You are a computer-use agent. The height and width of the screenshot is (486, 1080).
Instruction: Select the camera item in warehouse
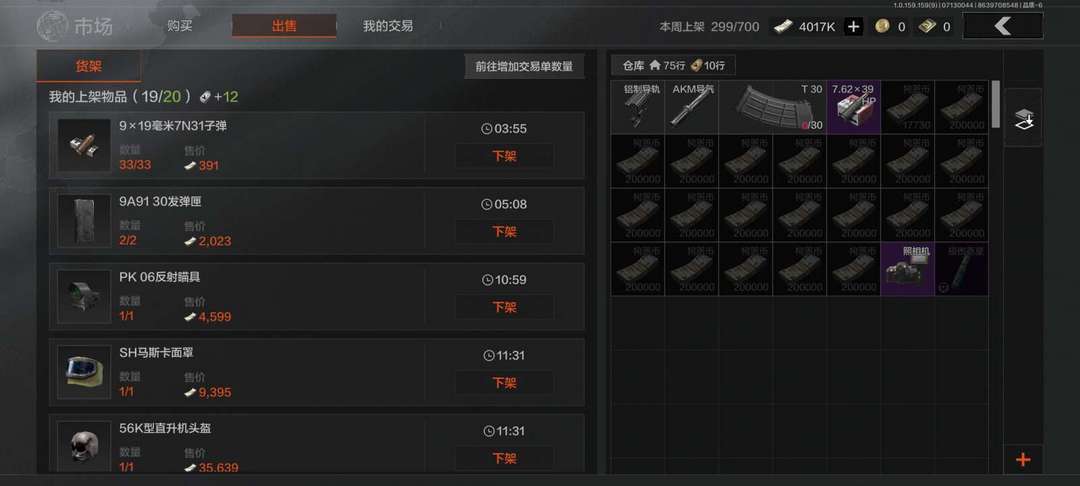coord(908,269)
